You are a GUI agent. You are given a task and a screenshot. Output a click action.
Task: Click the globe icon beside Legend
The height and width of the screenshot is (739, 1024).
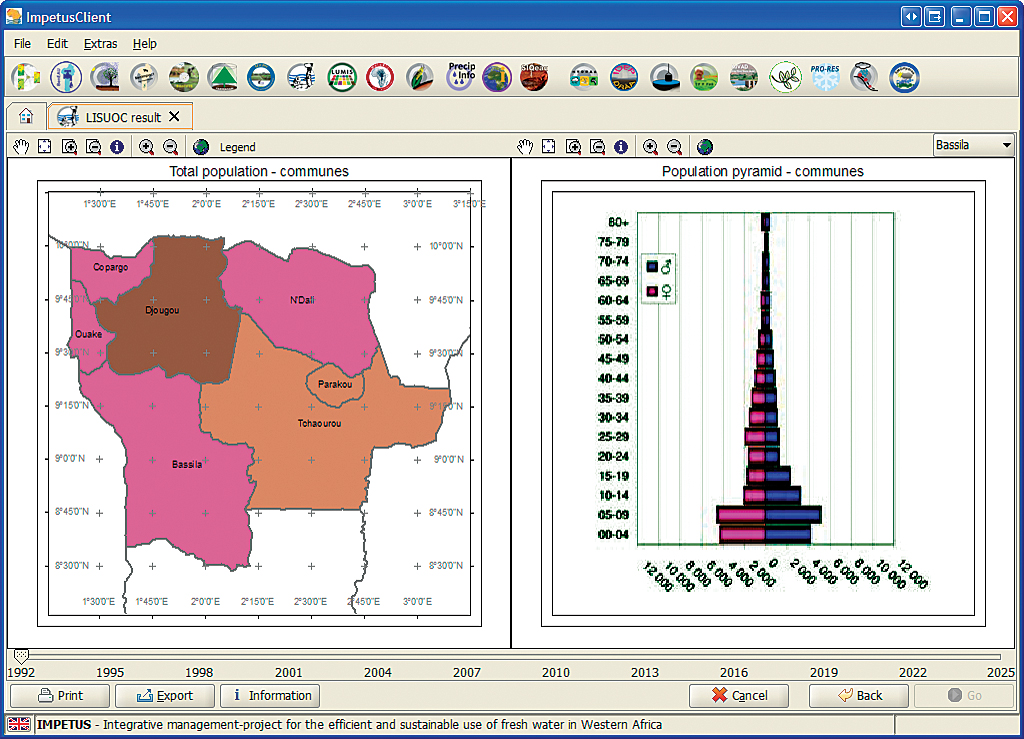click(x=201, y=147)
